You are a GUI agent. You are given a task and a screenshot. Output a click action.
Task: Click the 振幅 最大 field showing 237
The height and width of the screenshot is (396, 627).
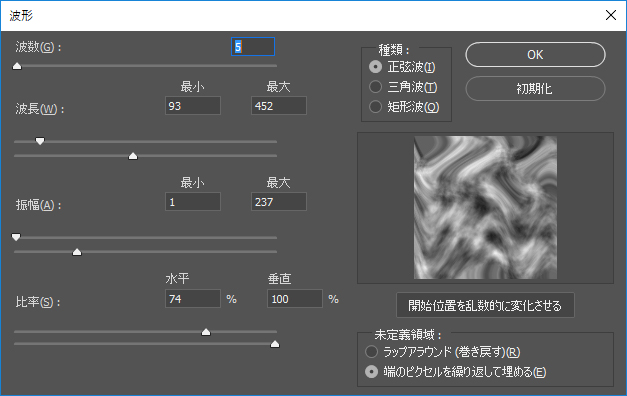(279, 202)
